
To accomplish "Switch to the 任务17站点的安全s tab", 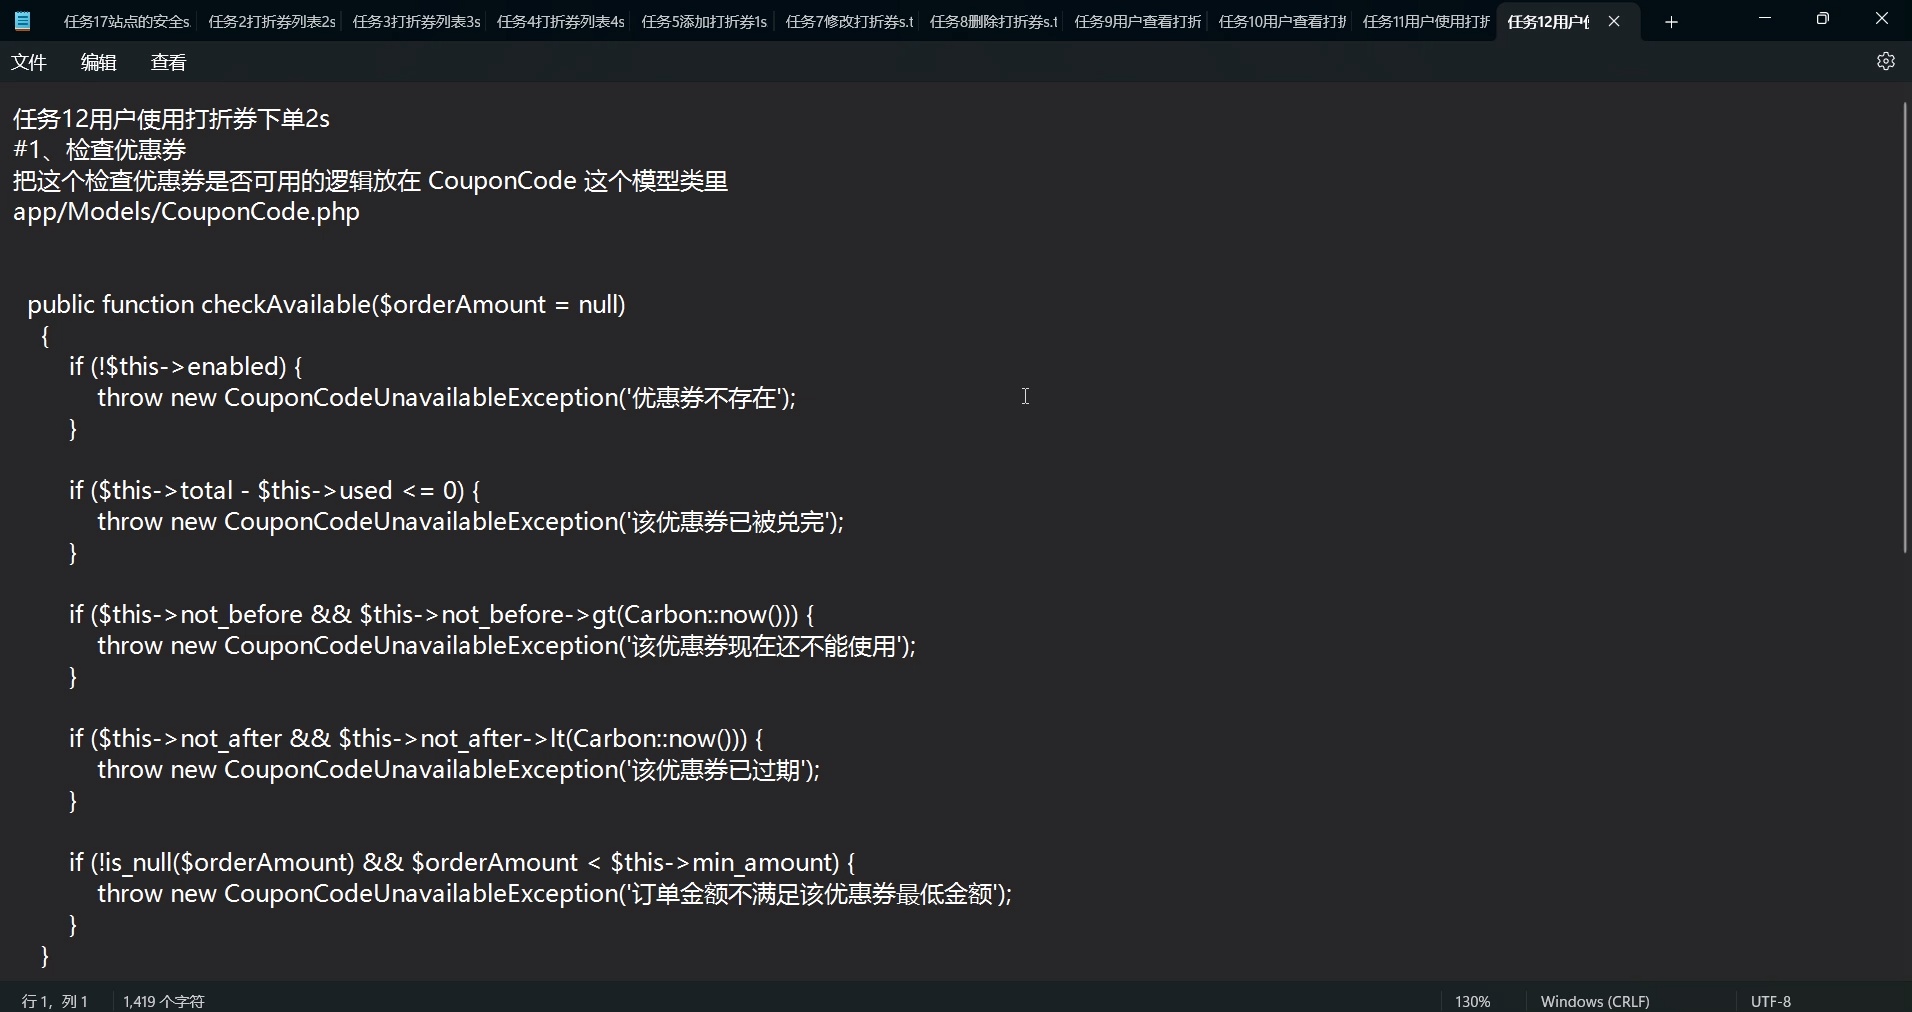I will [x=125, y=21].
